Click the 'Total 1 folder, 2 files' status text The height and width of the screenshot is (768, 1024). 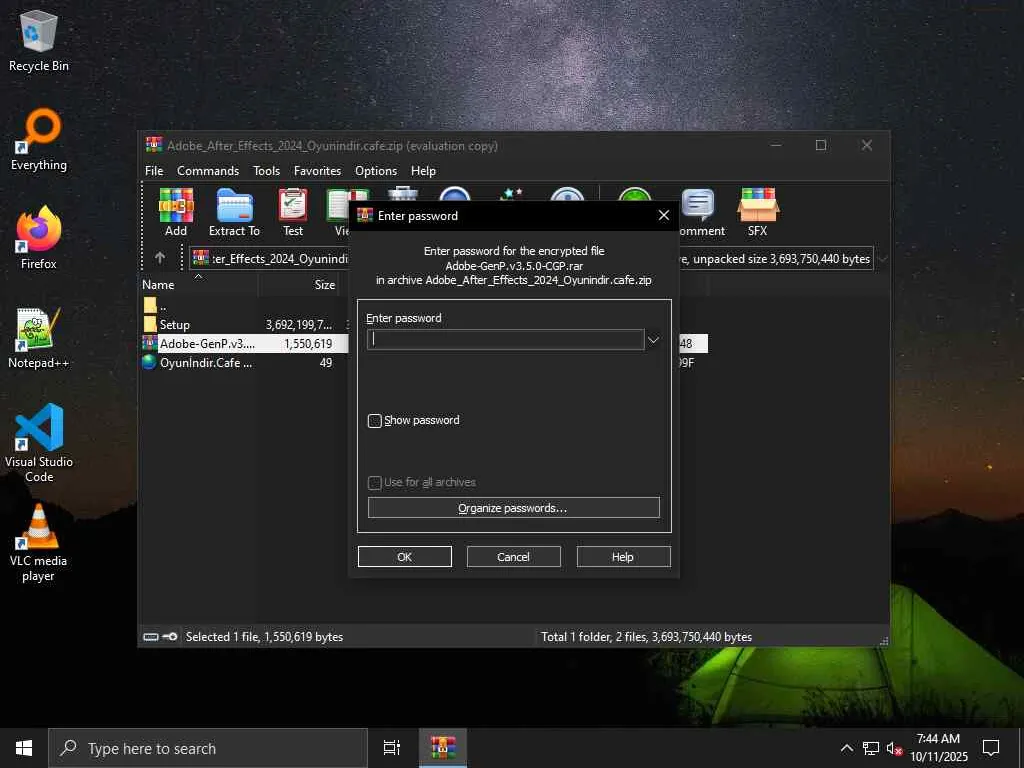coord(646,637)
